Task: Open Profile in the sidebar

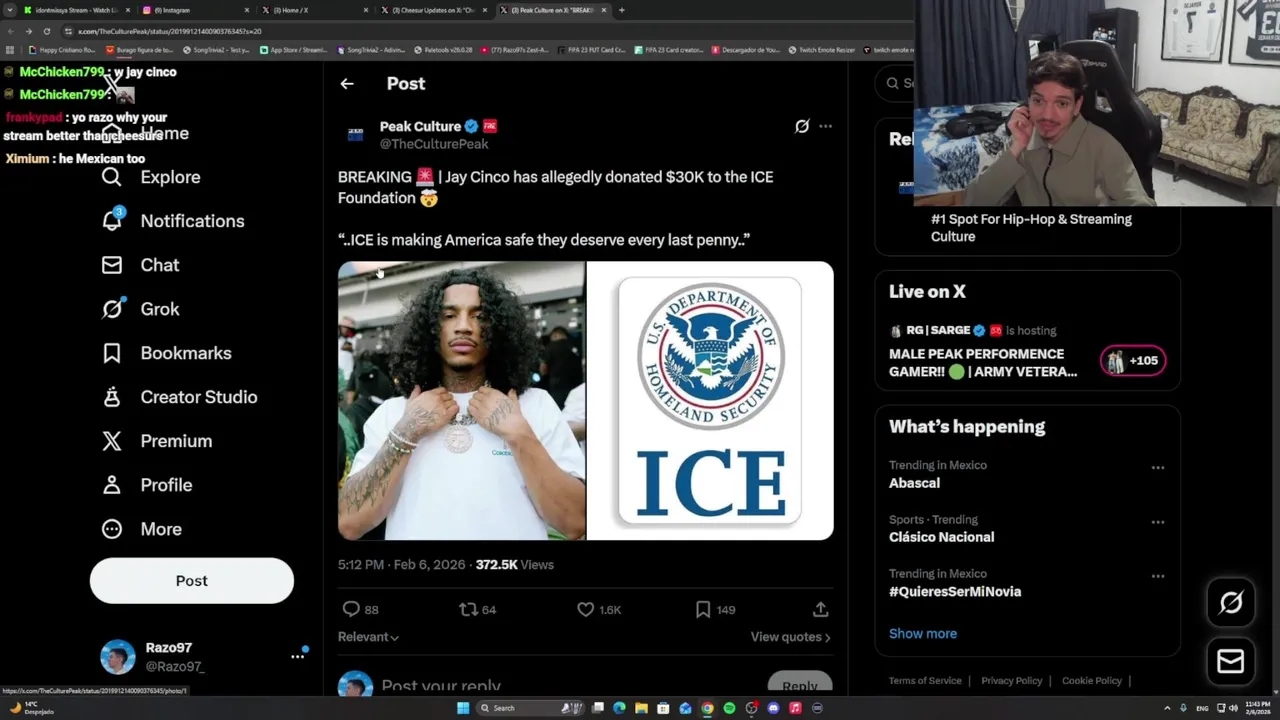Action: click(147, 485)
